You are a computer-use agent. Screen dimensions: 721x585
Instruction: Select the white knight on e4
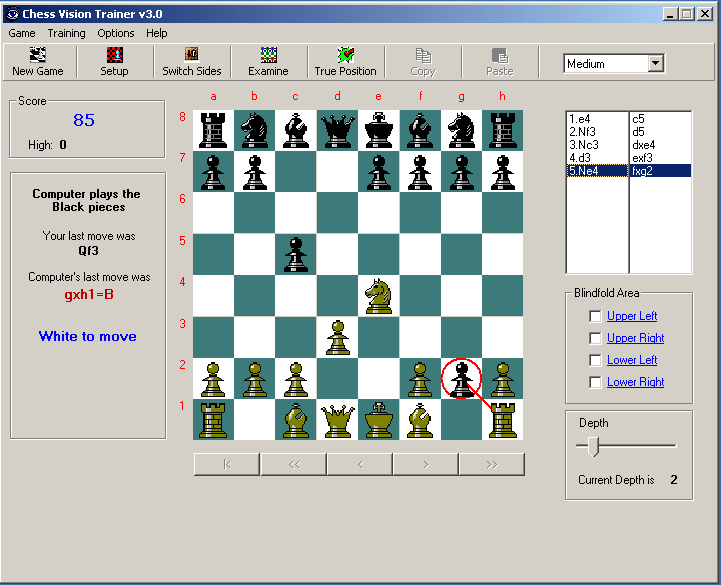pyautogui.click(x=378, y=296)
